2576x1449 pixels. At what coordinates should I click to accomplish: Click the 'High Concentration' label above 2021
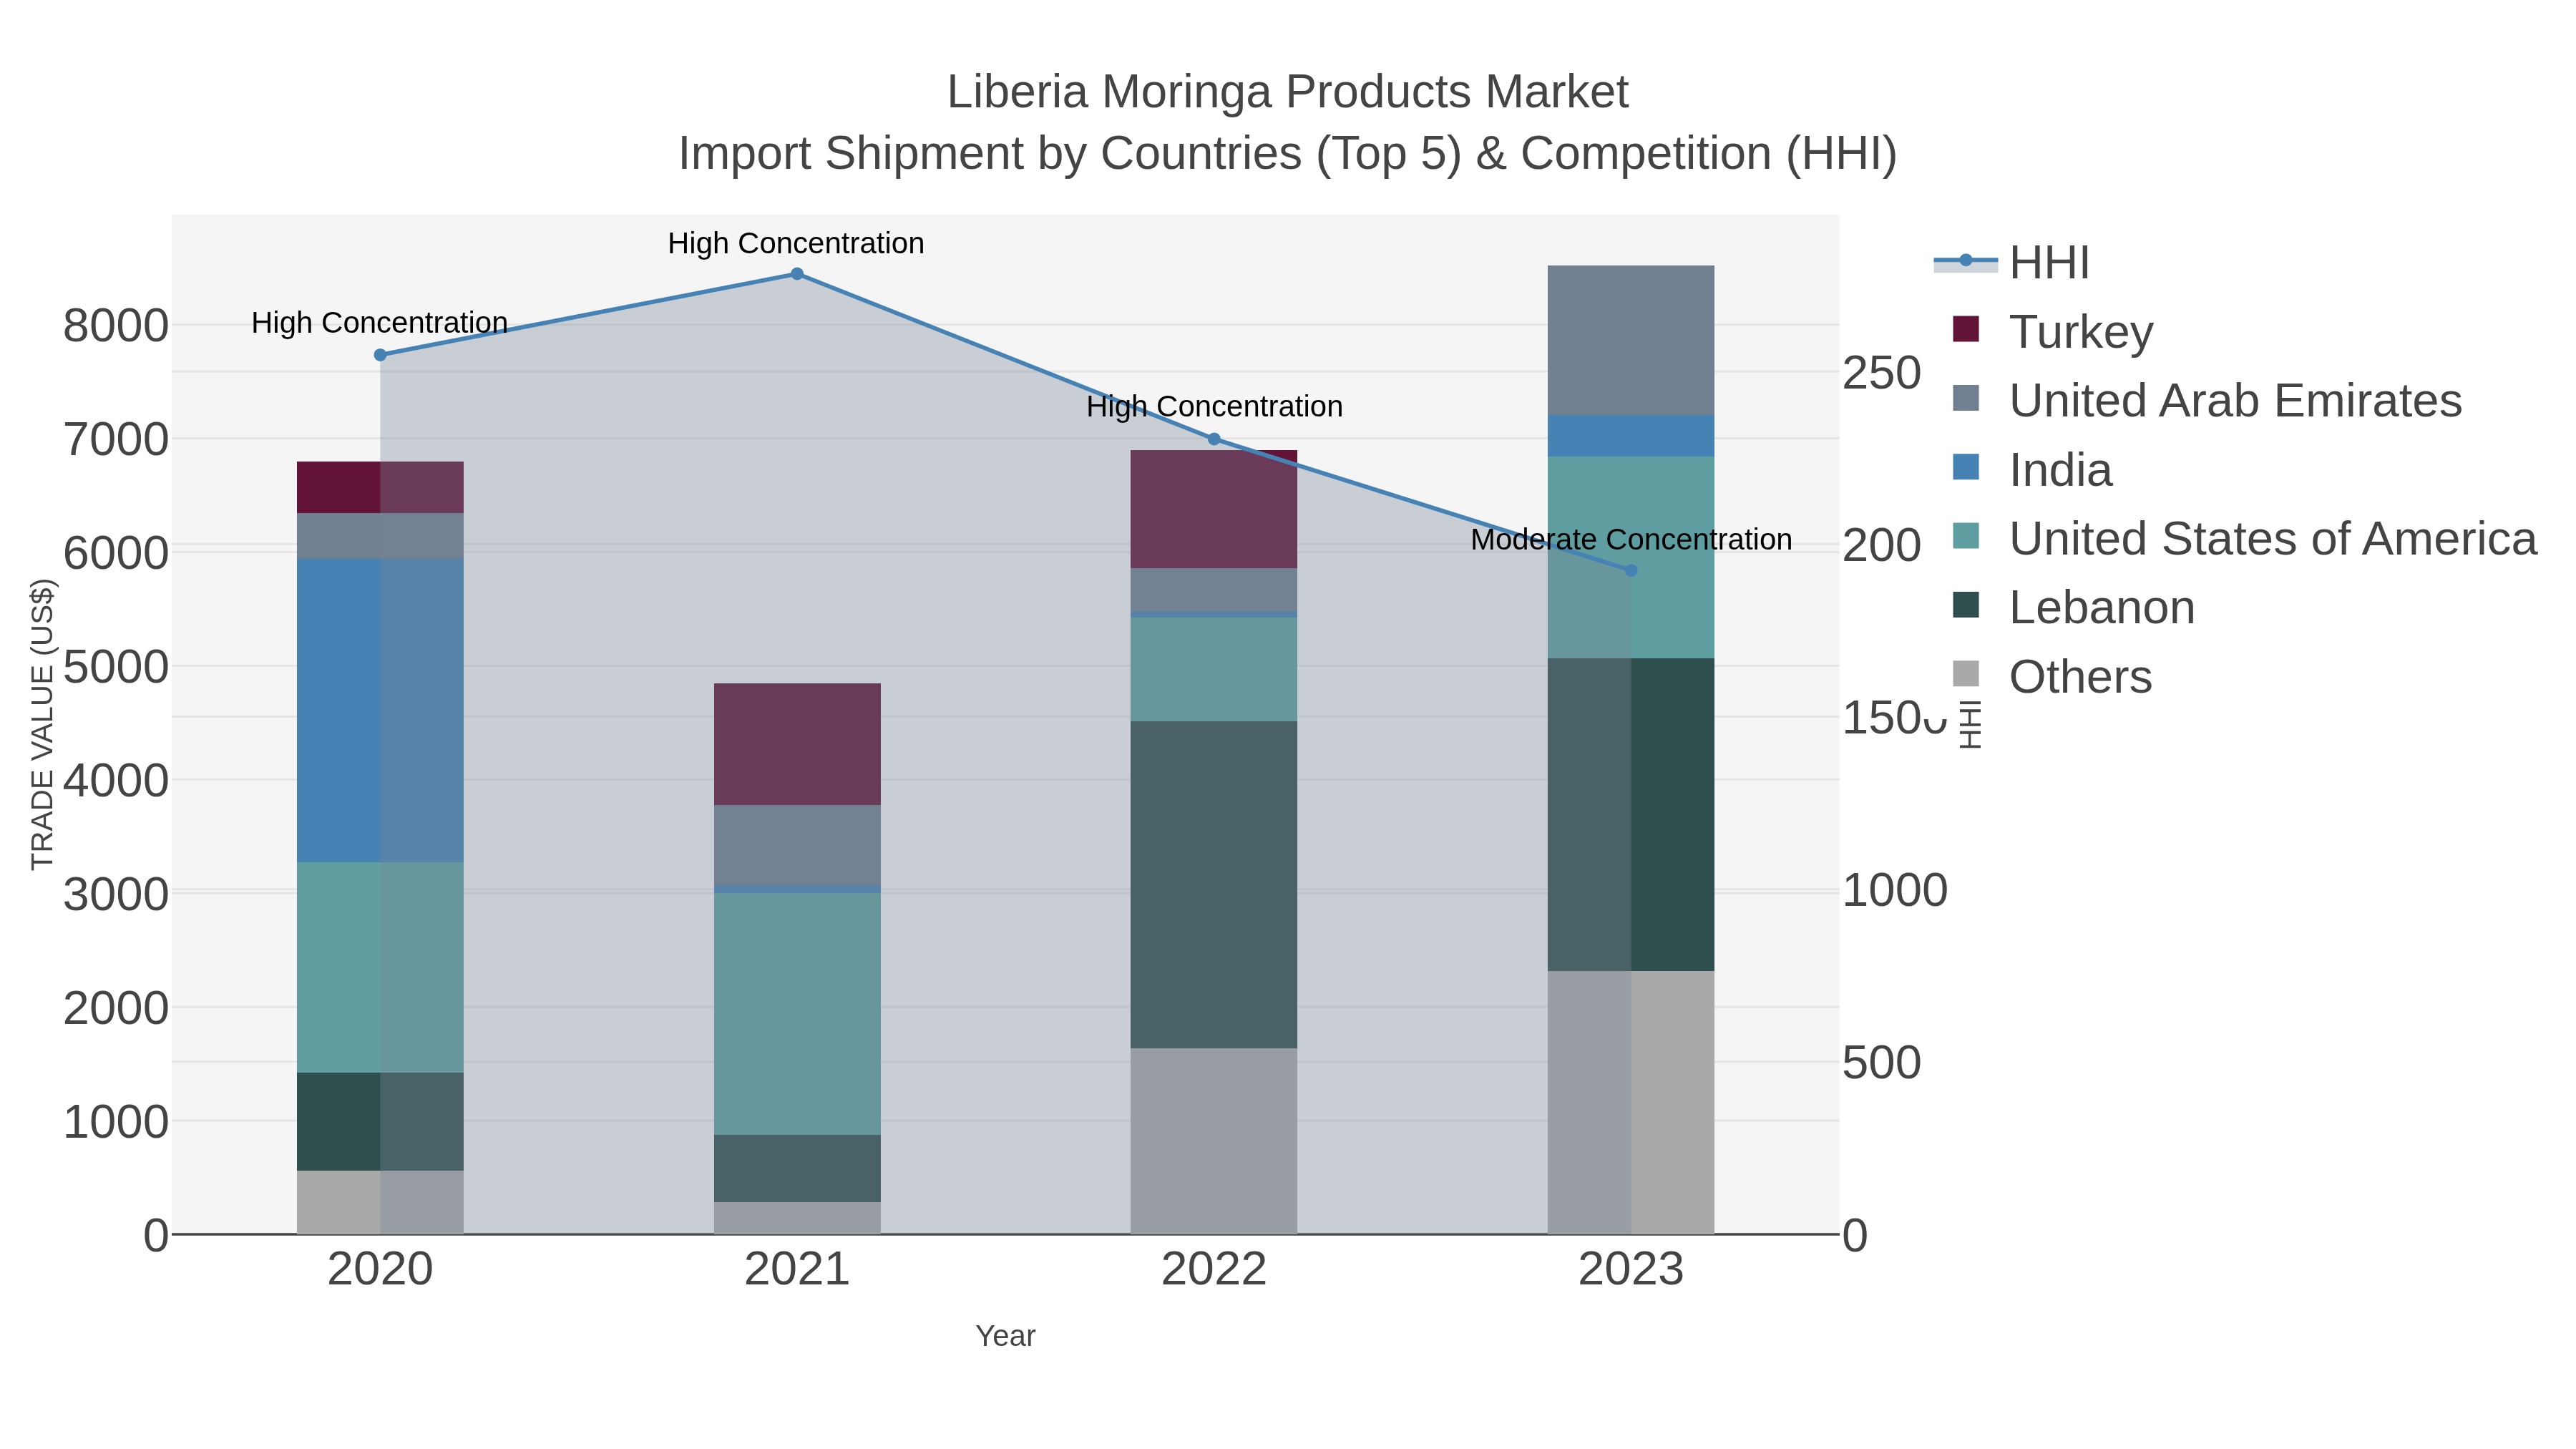[796, 243]
